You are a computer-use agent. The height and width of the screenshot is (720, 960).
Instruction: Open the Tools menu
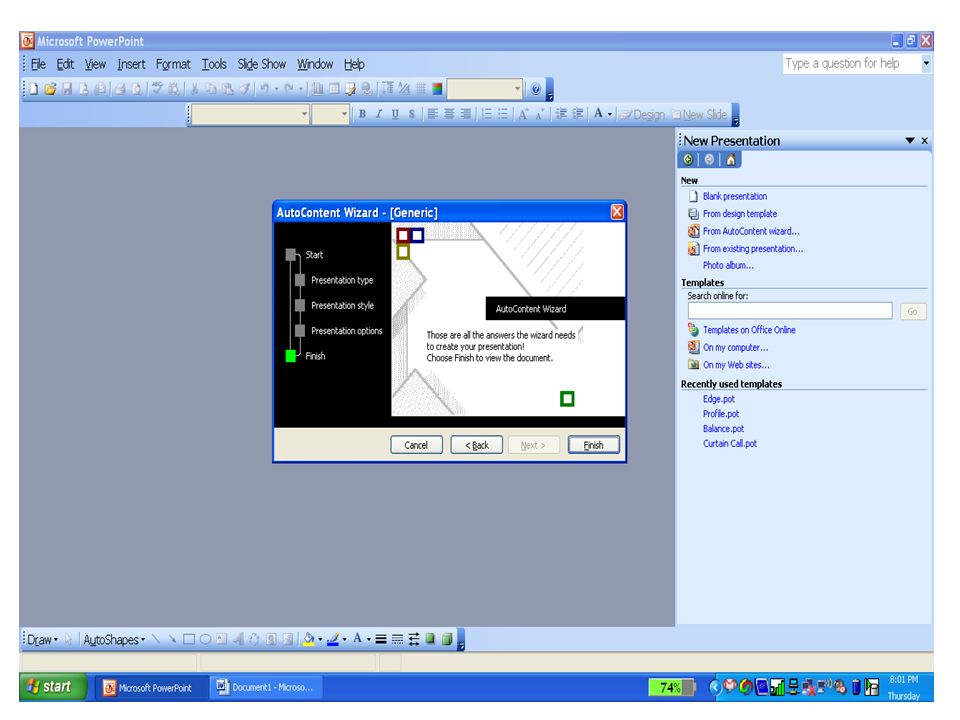pyautogui.click(x=214, y=64)
